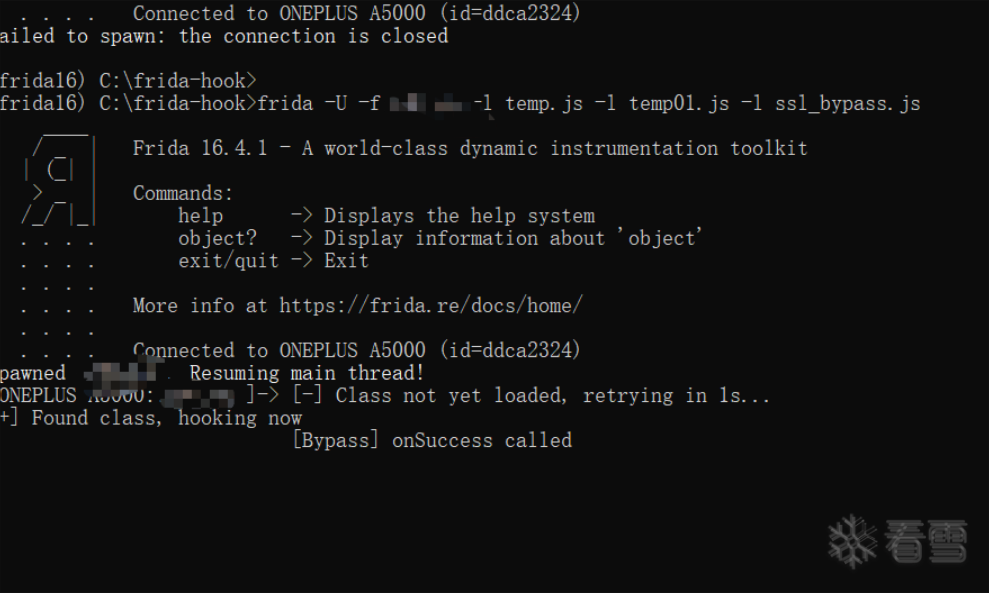Click the 看雪 watermark text
The width and height of the screenshot is (989, 593).
(925, 542)
